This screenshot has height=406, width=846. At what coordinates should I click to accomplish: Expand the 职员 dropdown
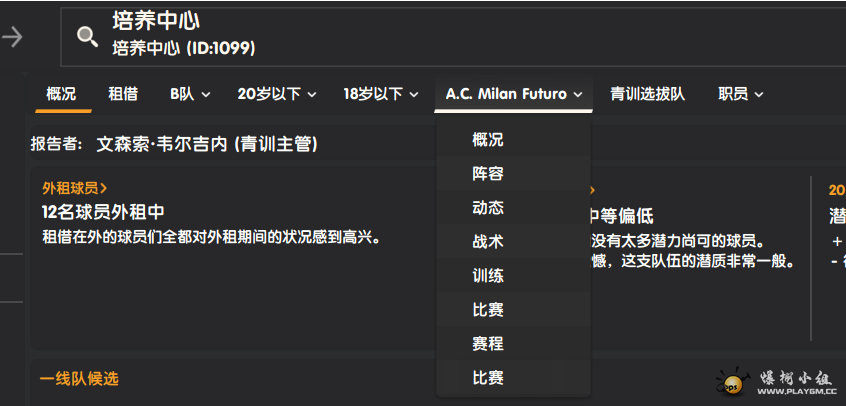pos(741,94)
